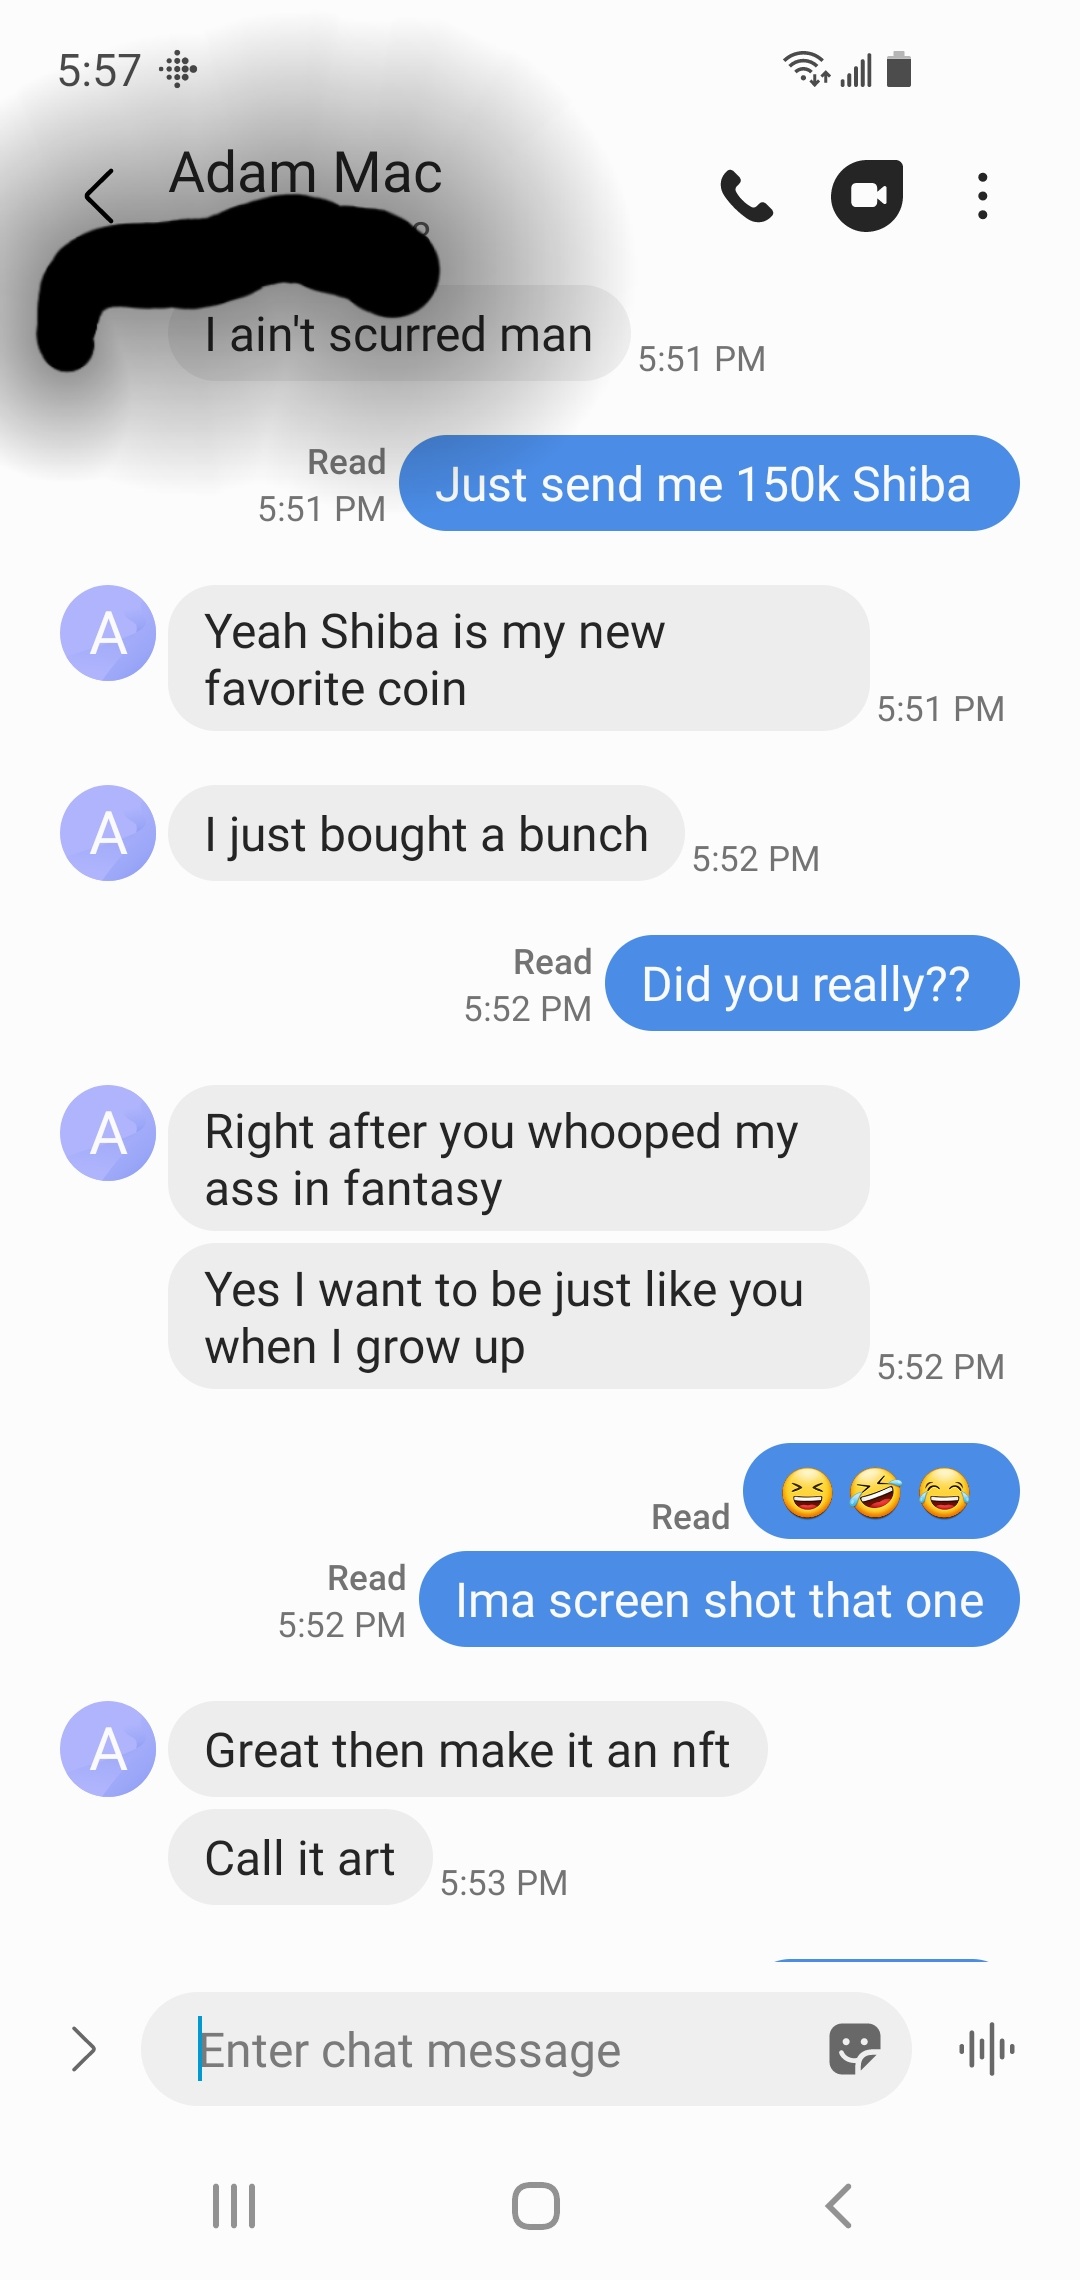Tap the voice call phone icon
The image size is (1080, 2280).
[x=746, y=196]
